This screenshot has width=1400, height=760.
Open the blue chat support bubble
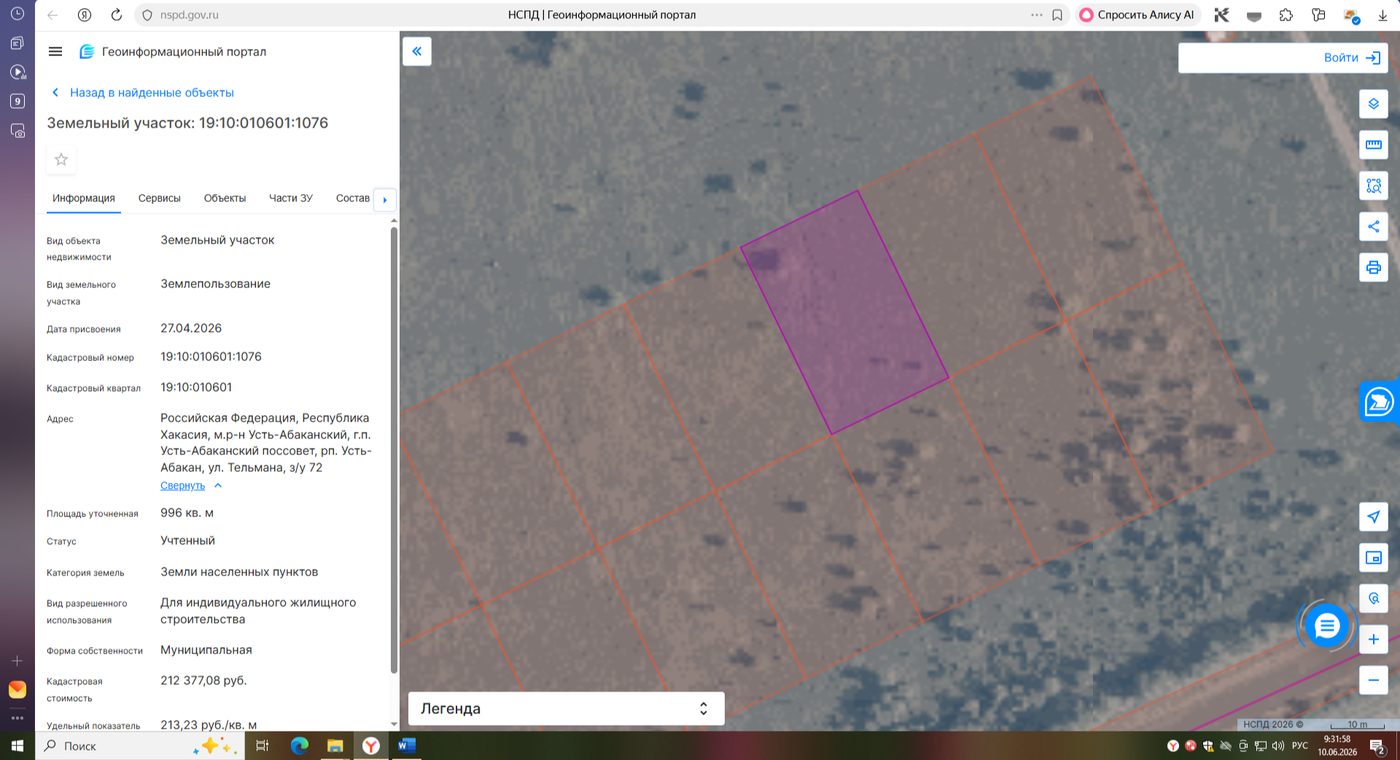click(1327, 627)
